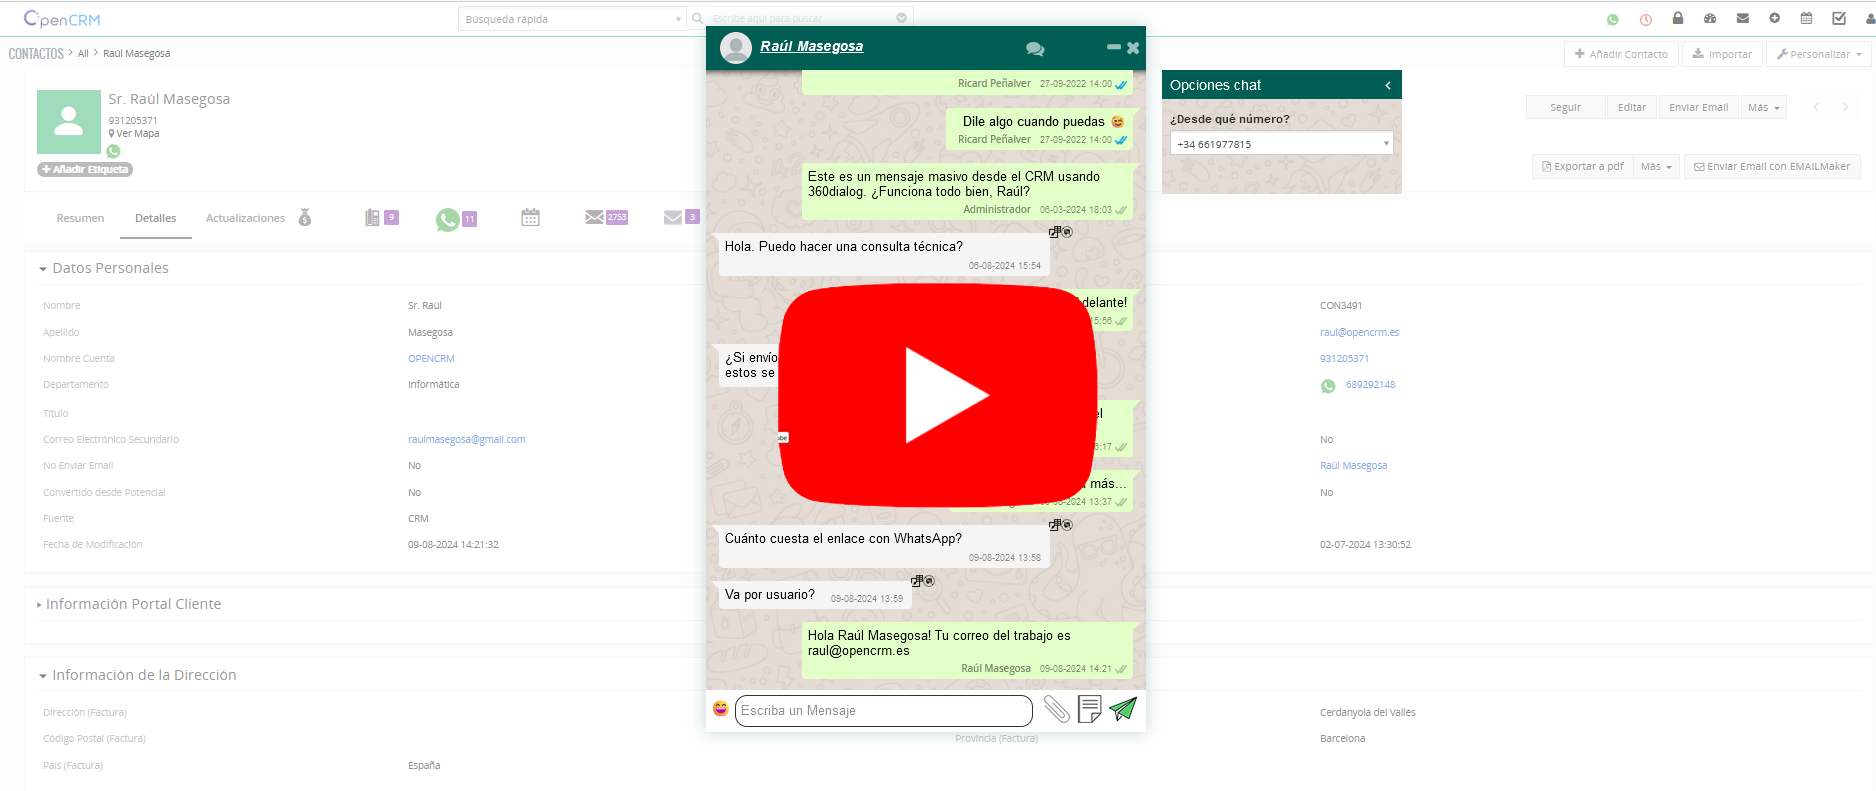Go to next contact record arrow

coord(1846,107)
